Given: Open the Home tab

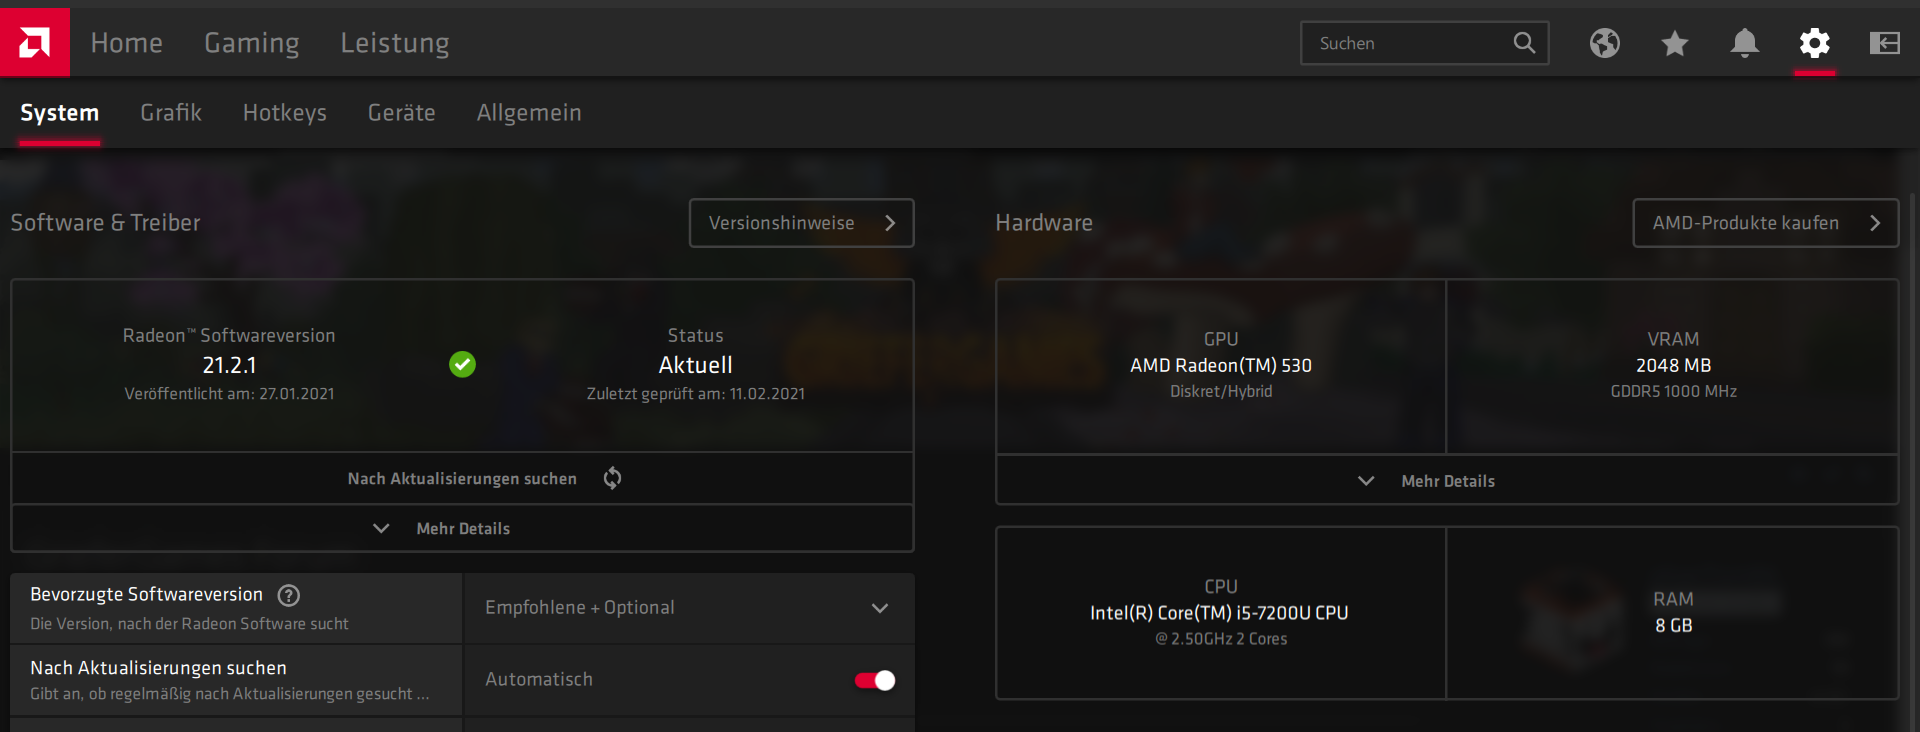Looking at the screenshot, I should point(127,43).
